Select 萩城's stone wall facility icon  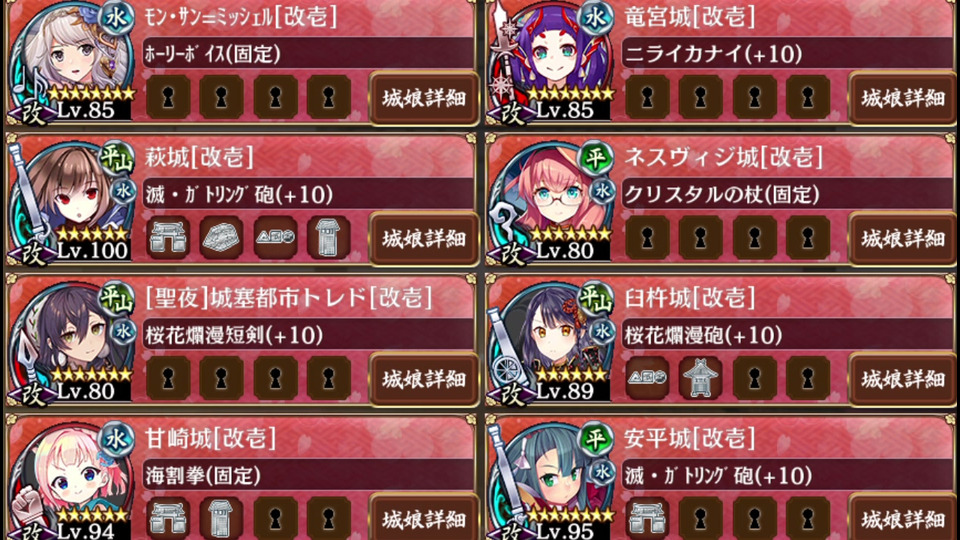221,238
